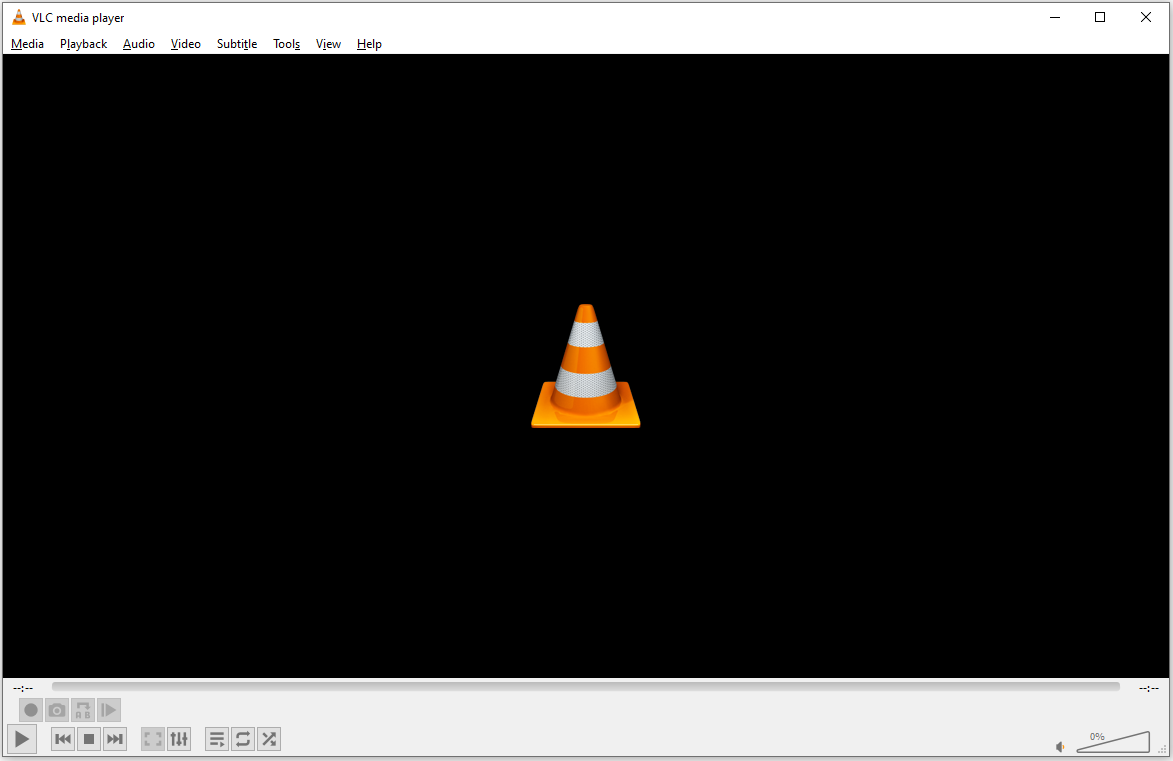This screenshot has height=761, width=1173.
Task: Open the Help menu
Action: point(370,44)
